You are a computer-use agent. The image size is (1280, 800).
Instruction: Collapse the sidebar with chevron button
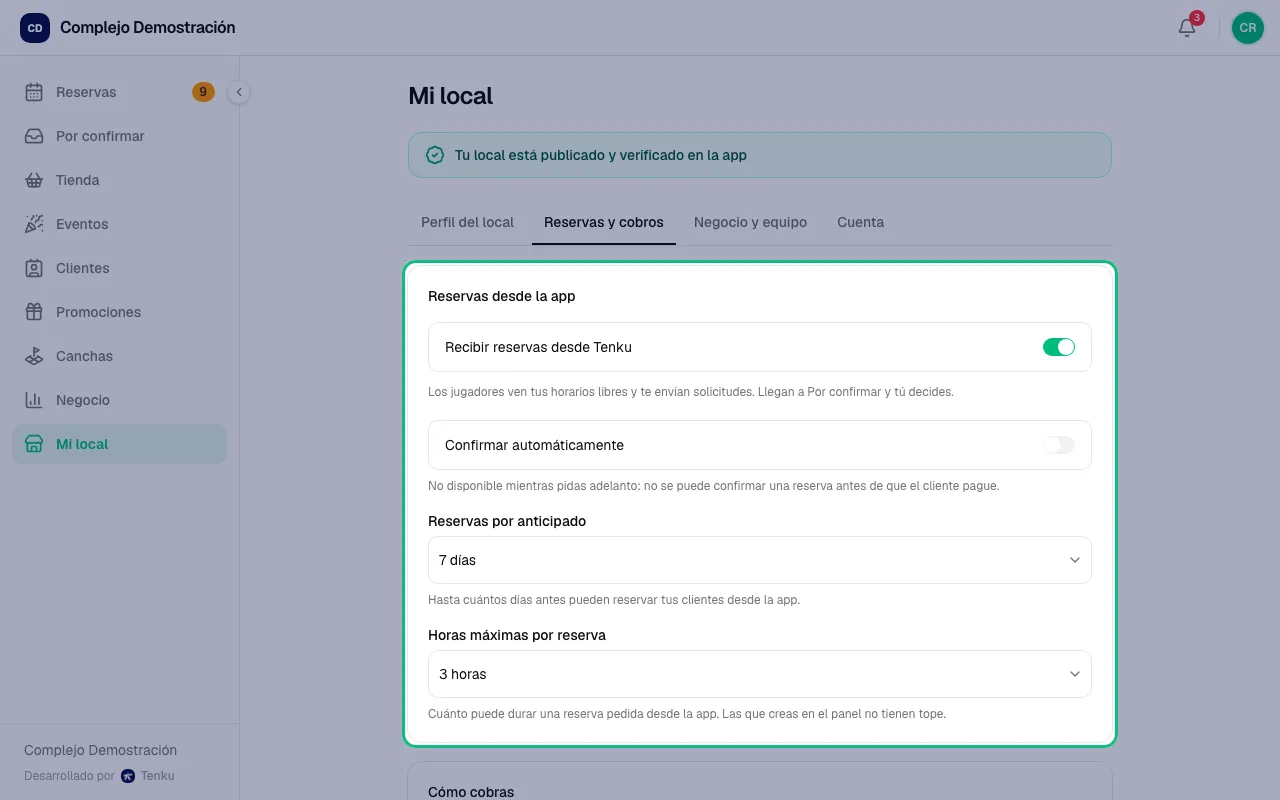(239, 92)
